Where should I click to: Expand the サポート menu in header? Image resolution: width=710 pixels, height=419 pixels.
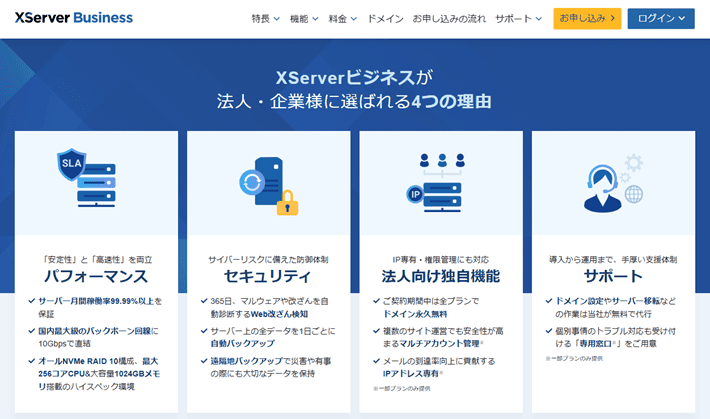click(518, 19)
